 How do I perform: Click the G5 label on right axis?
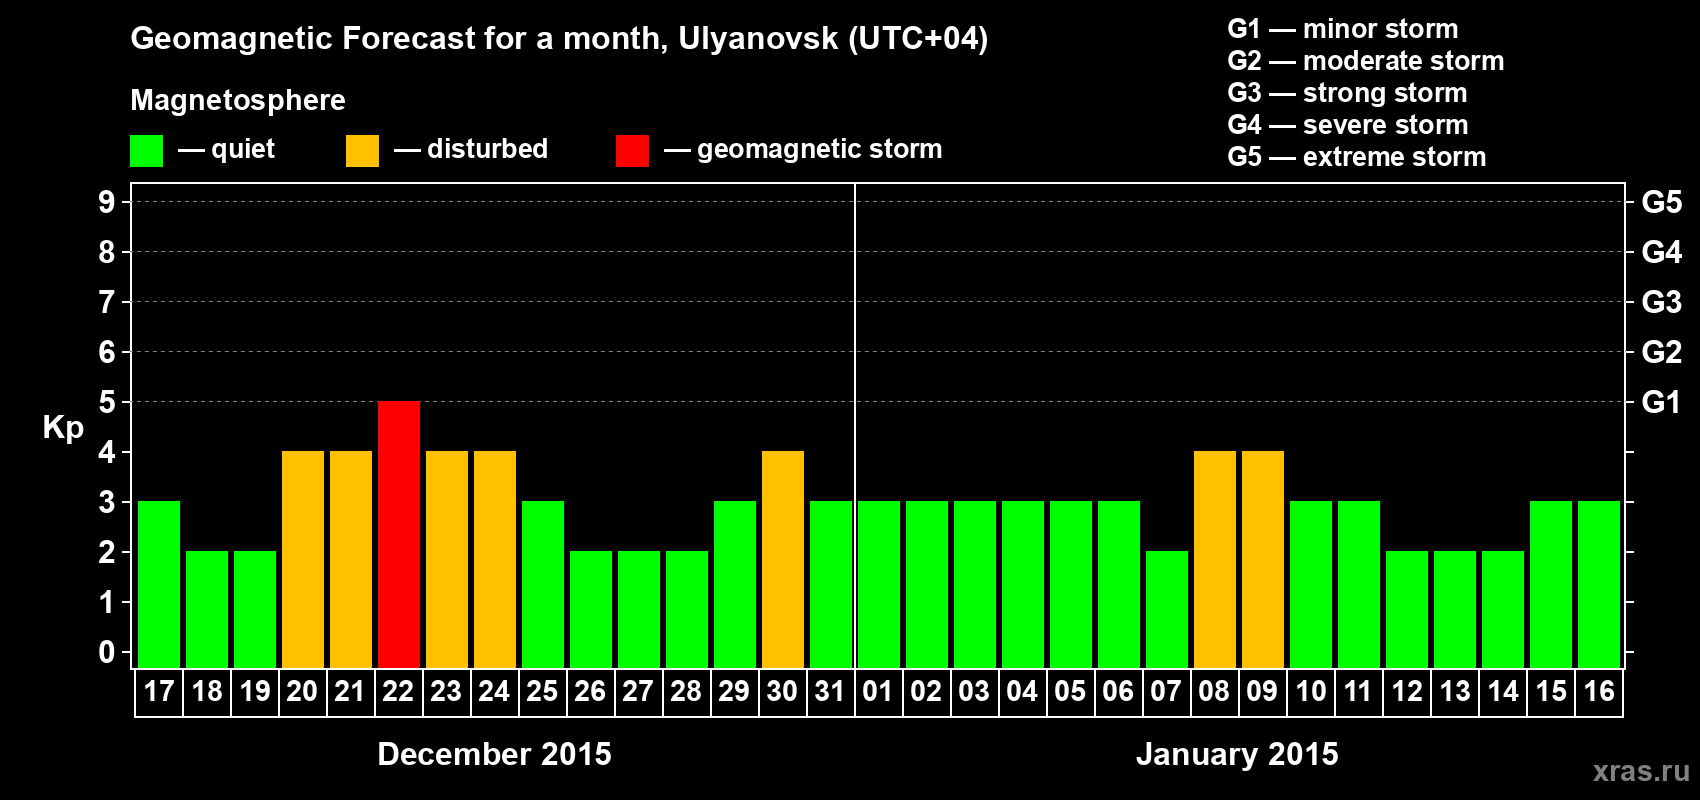[x=1662, y=202]
